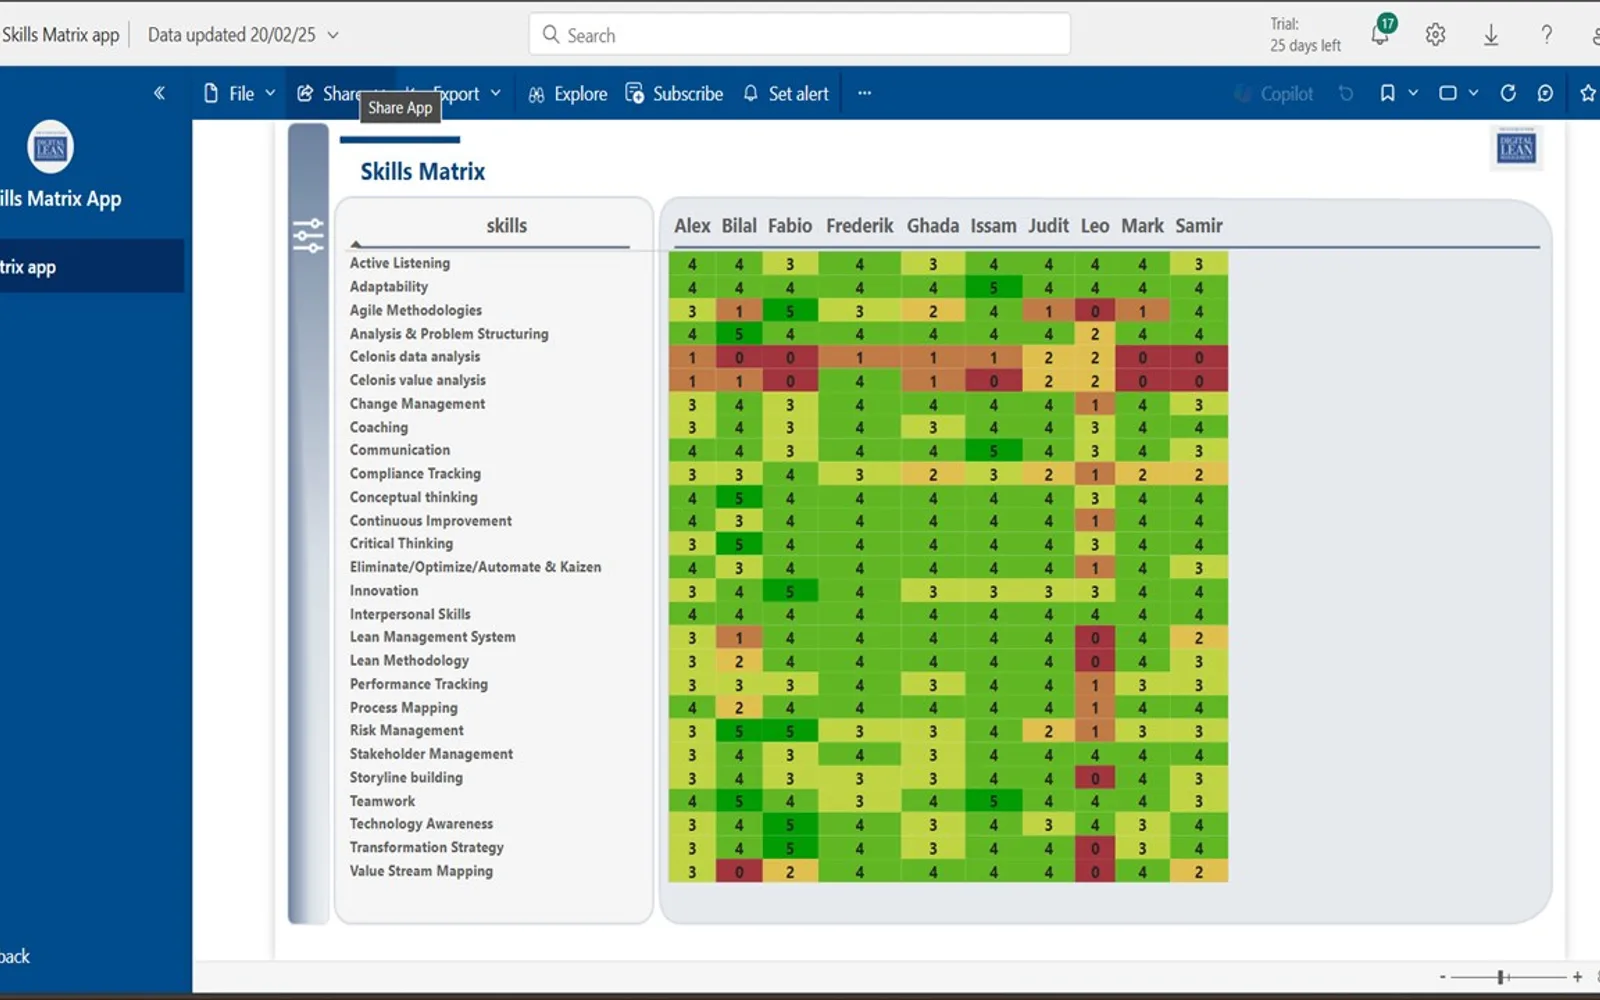Sort by the skills column header
The width and height of the screenshot is (1600, 1000).
tap(506, 226)
